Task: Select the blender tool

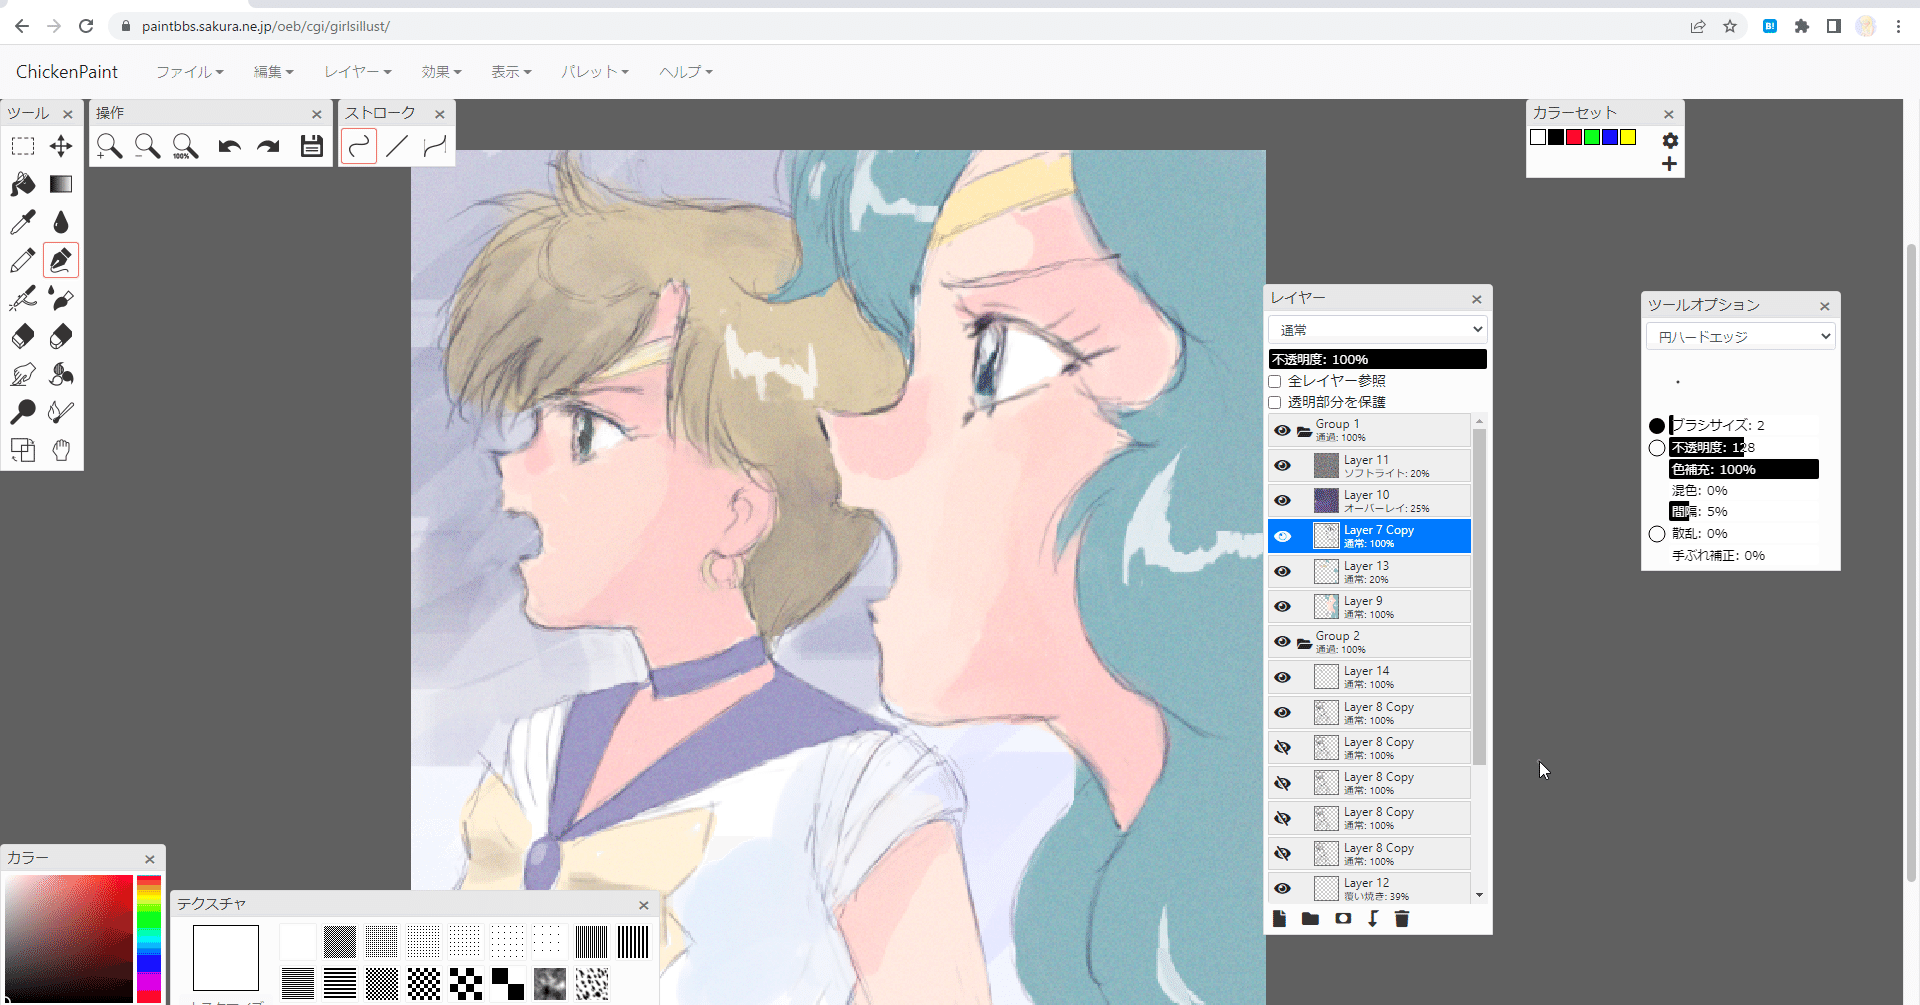Action: click(x=61, y=374)
